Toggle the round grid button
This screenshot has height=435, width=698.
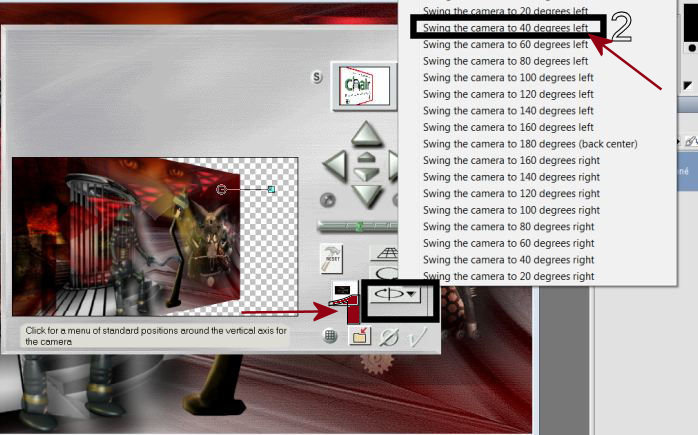click(330, 336)
